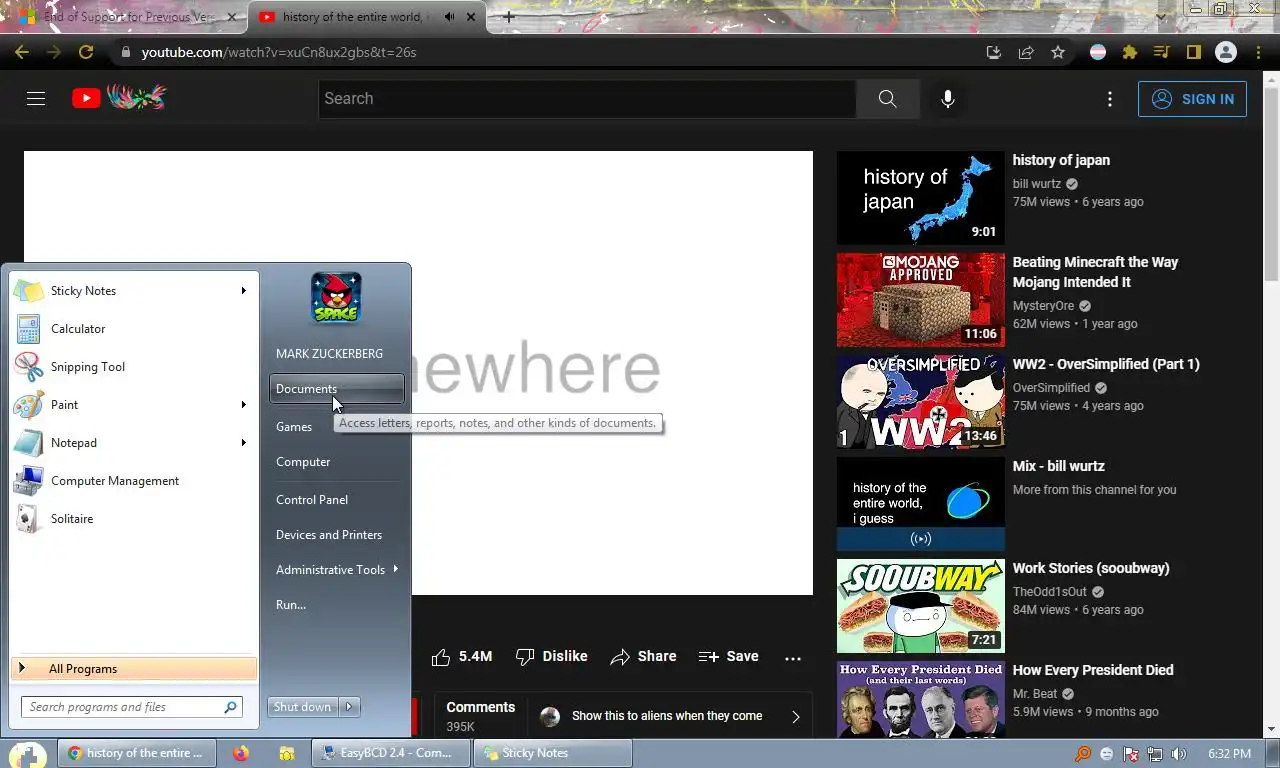Click the SIGN IN button
The height and width of the screenshot is (768, 1280).
tap(1192, 99)
